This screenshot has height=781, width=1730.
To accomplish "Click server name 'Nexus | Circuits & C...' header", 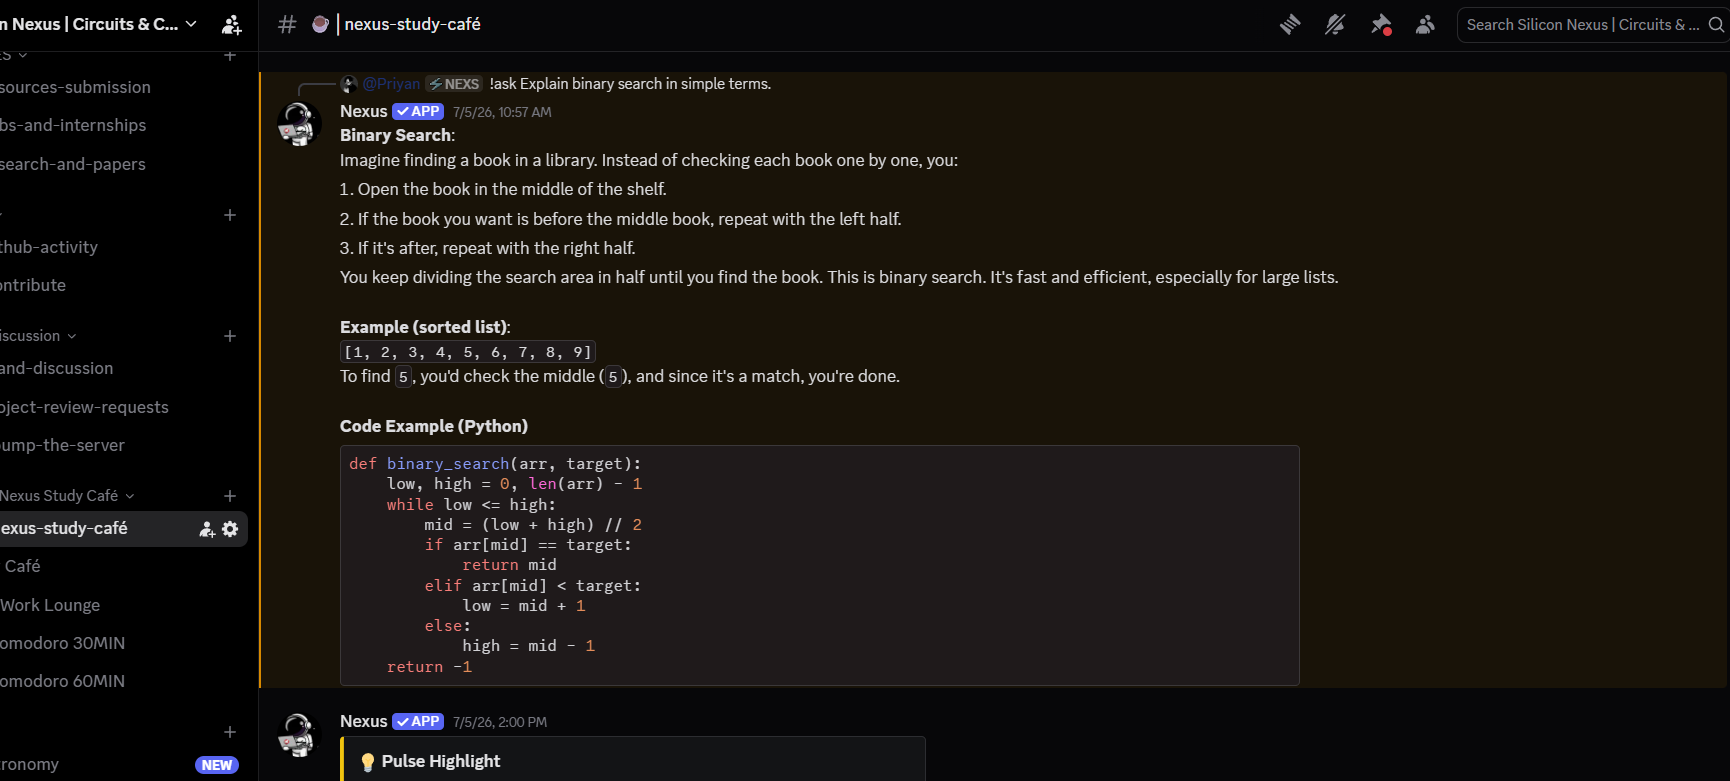I will (x=90, y=24).
